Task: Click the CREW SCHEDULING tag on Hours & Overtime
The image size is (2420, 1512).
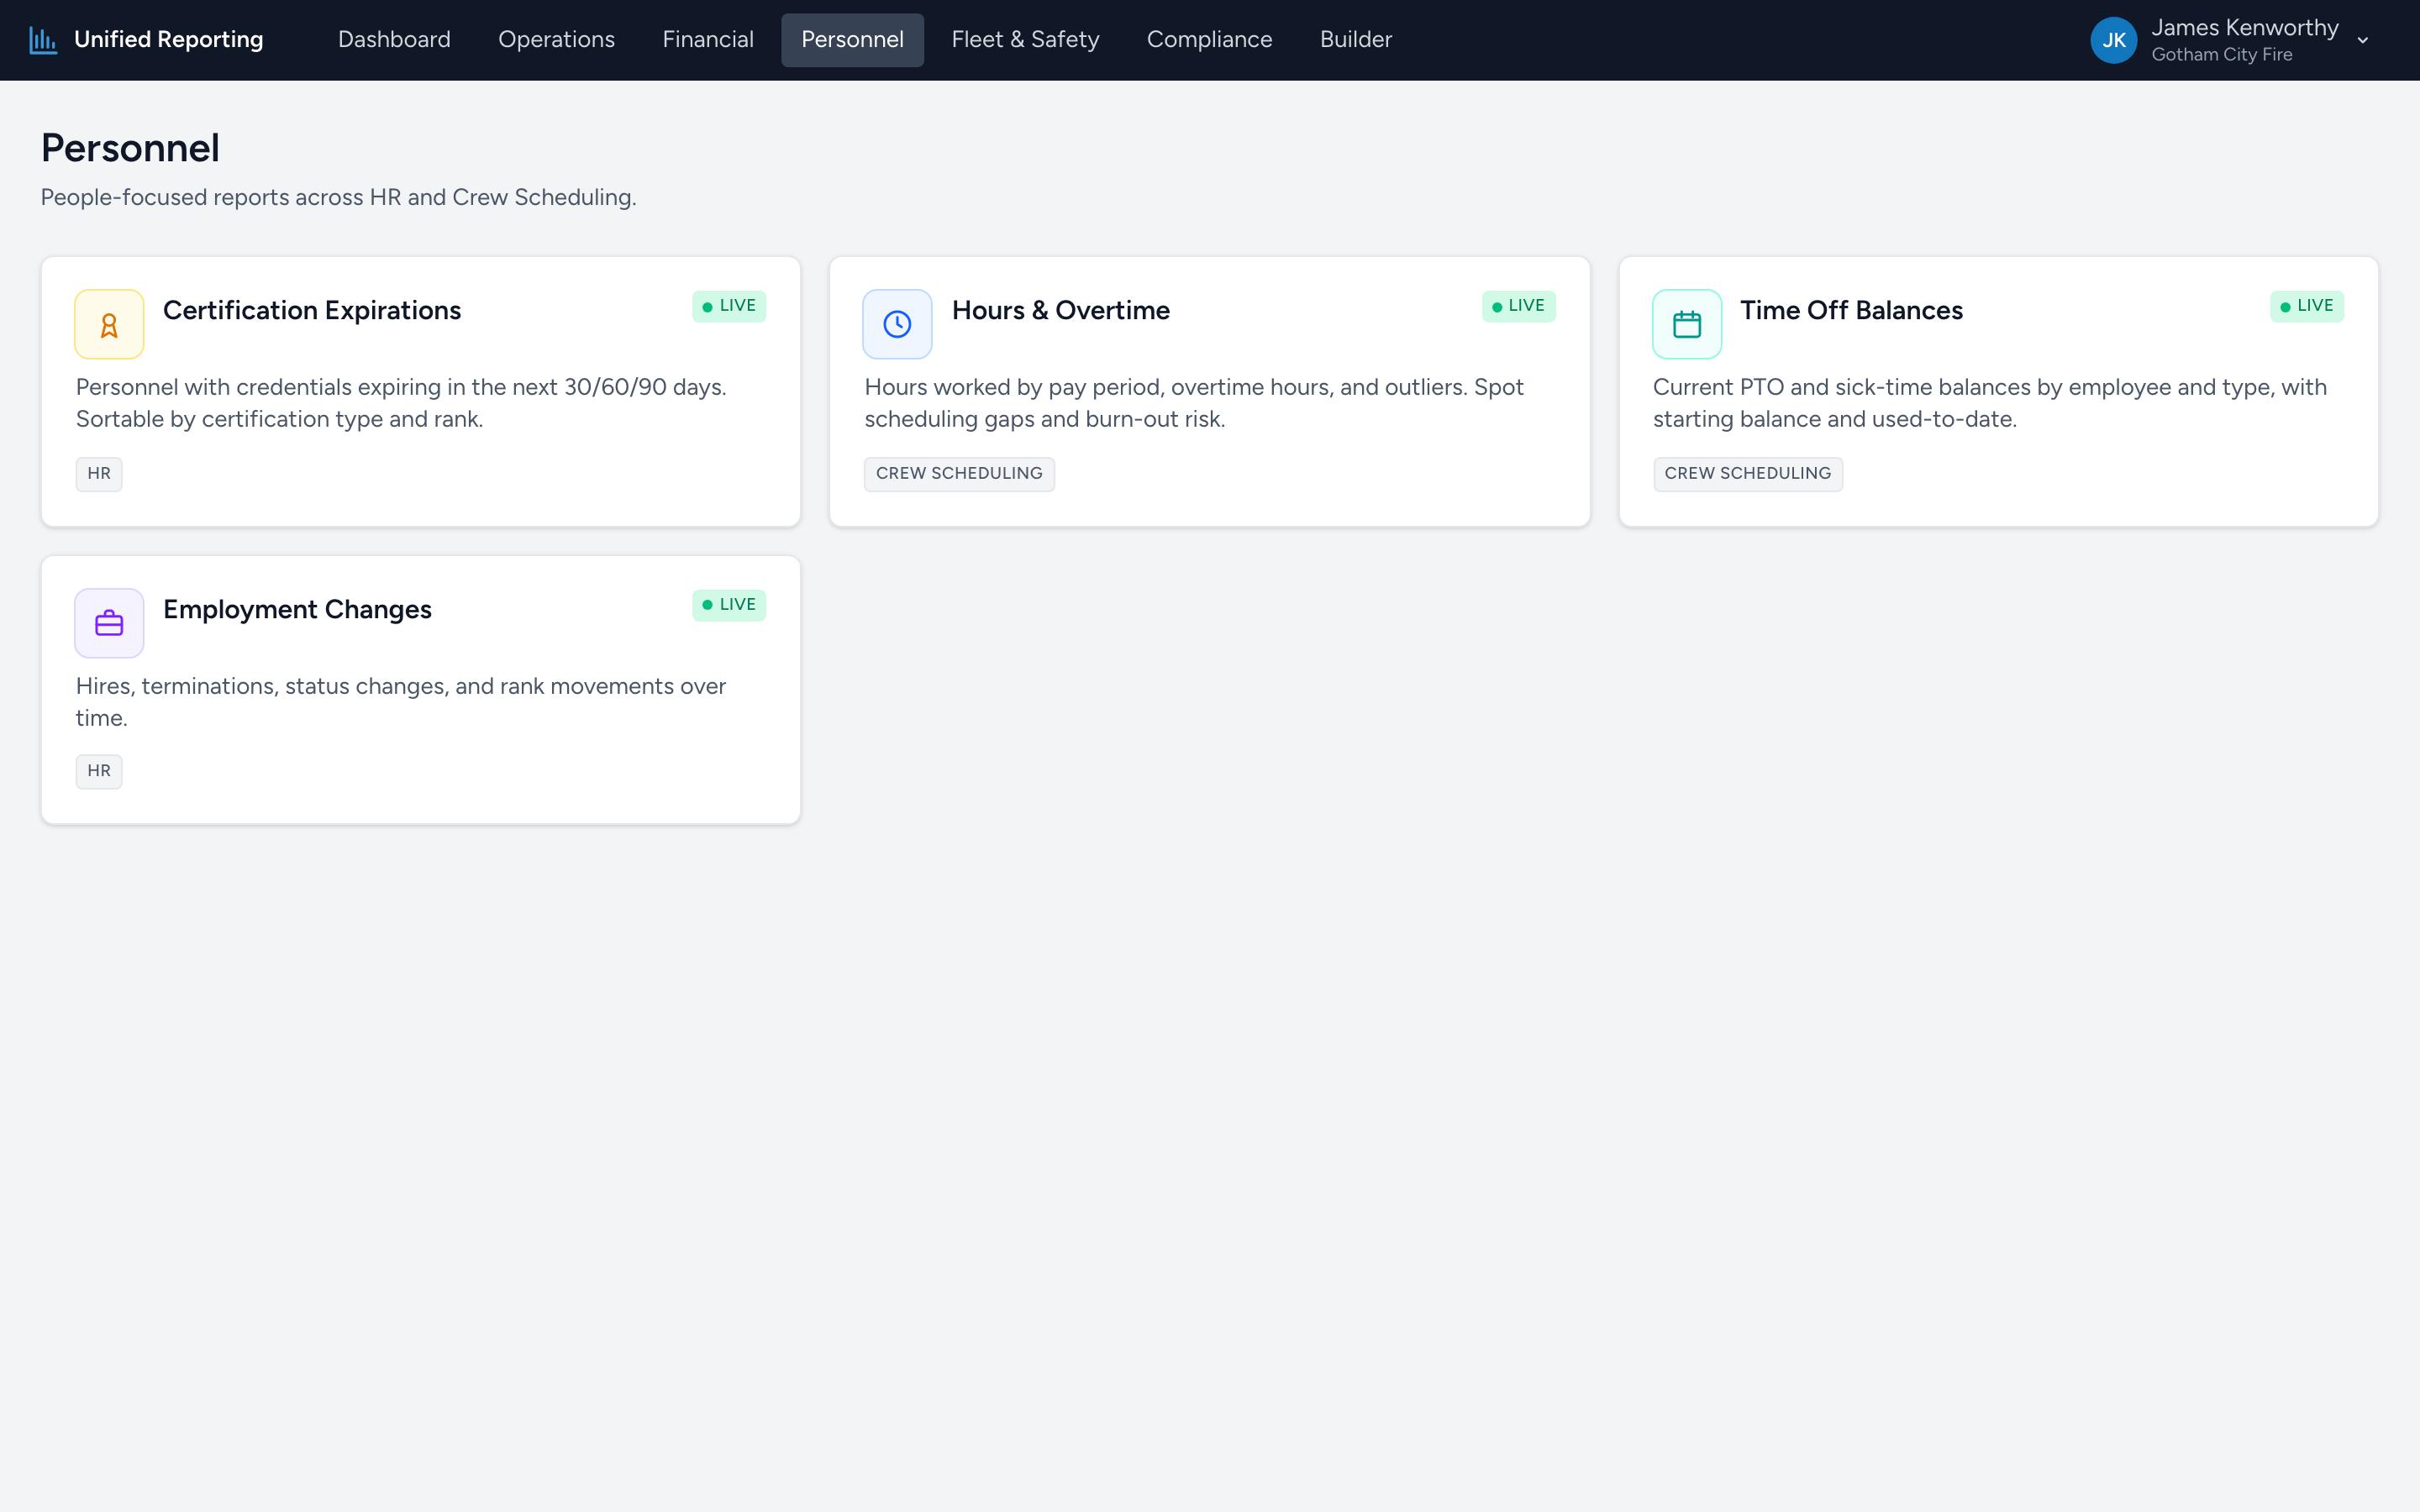Action: coord(959,474)
